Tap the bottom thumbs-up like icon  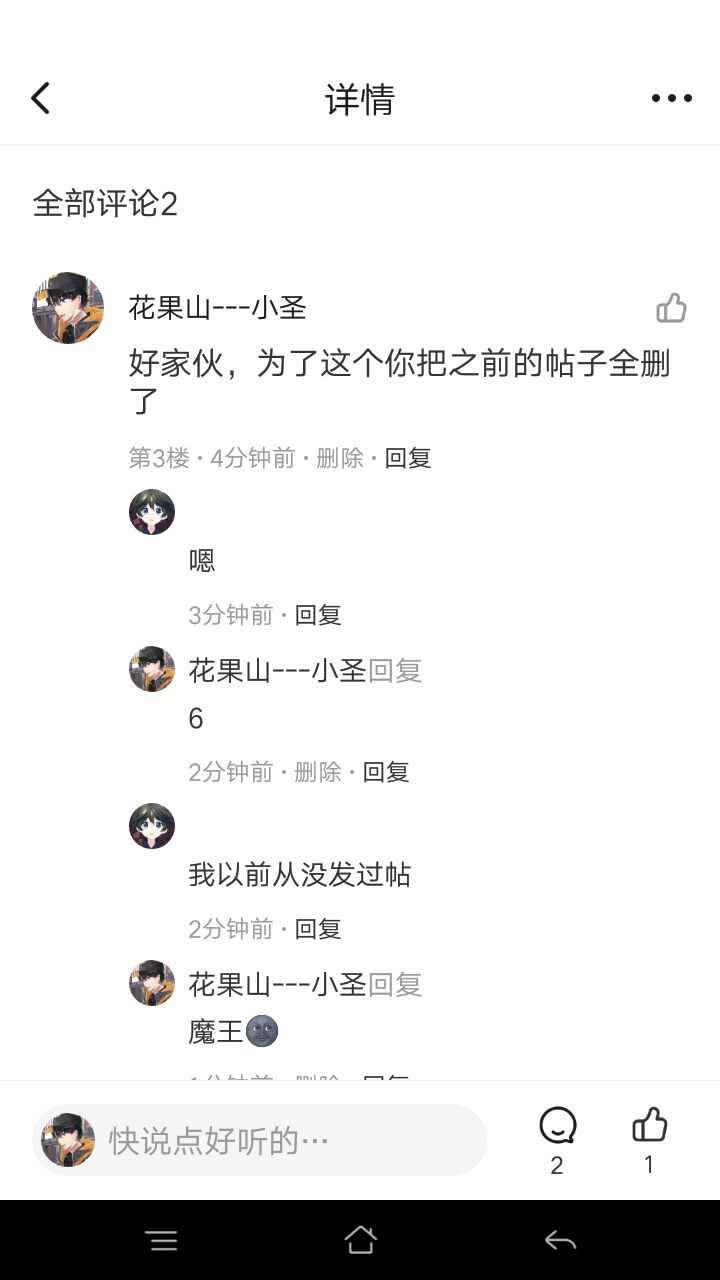649,1126
